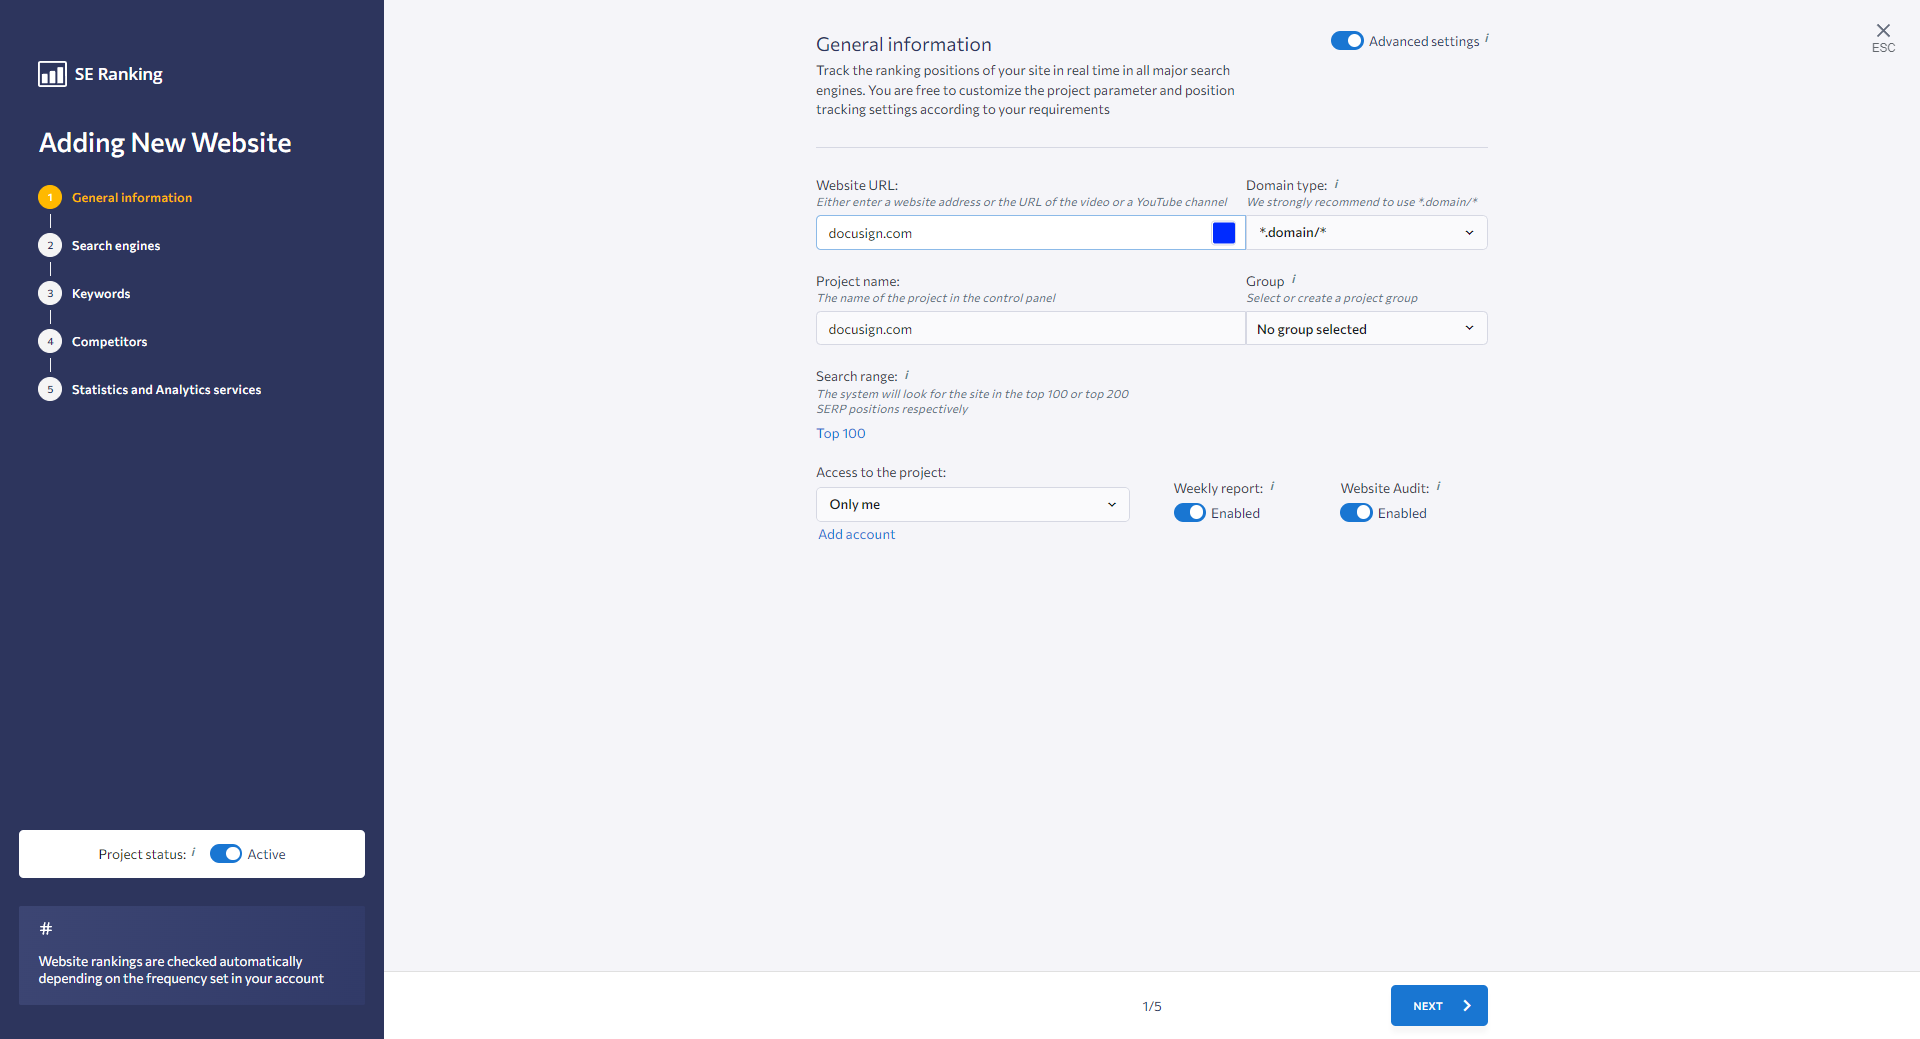Open the Access to the project dropdown
1920x1039 pixels.
tap(972, 505)
